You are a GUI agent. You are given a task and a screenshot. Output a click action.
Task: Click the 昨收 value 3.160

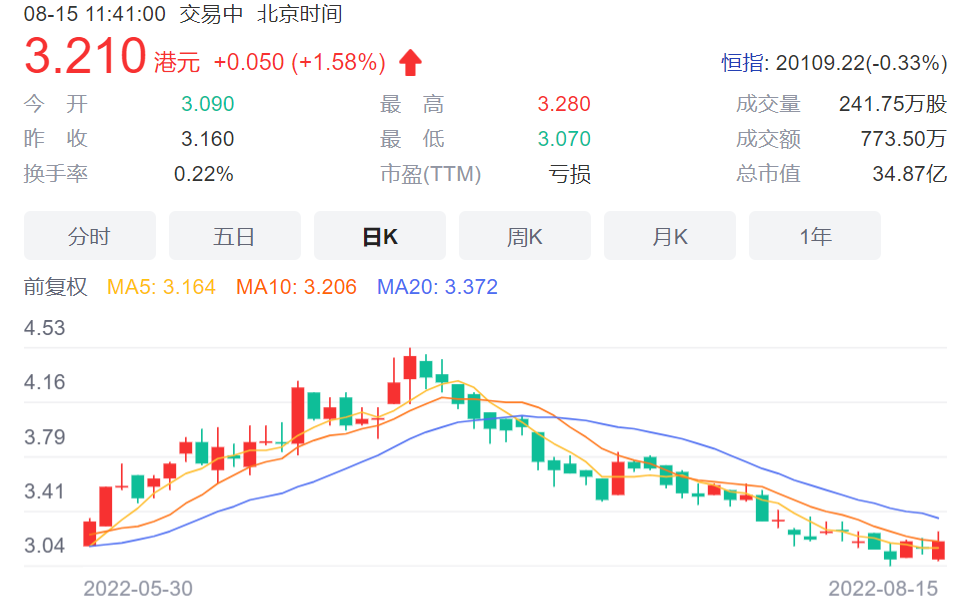207,138
